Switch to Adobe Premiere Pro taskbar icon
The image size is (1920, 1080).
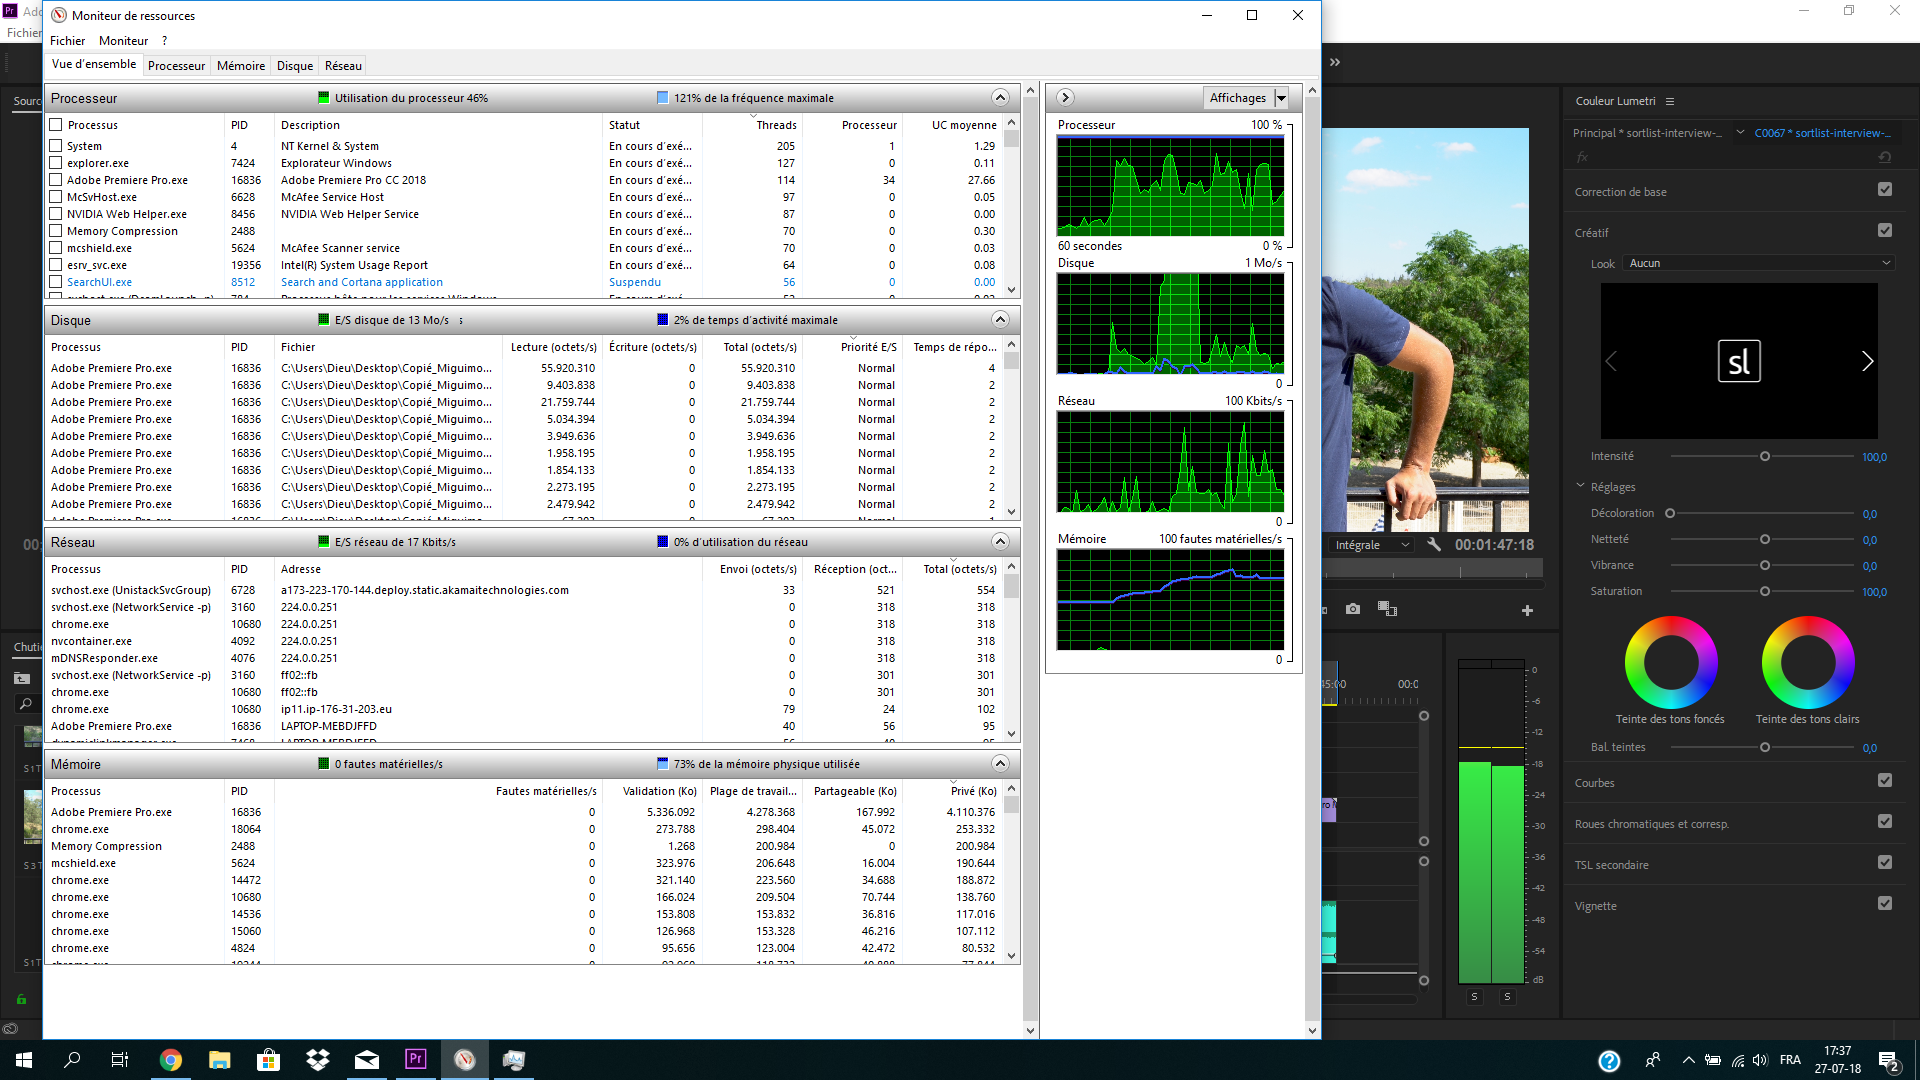click(x=416, y=1060)
